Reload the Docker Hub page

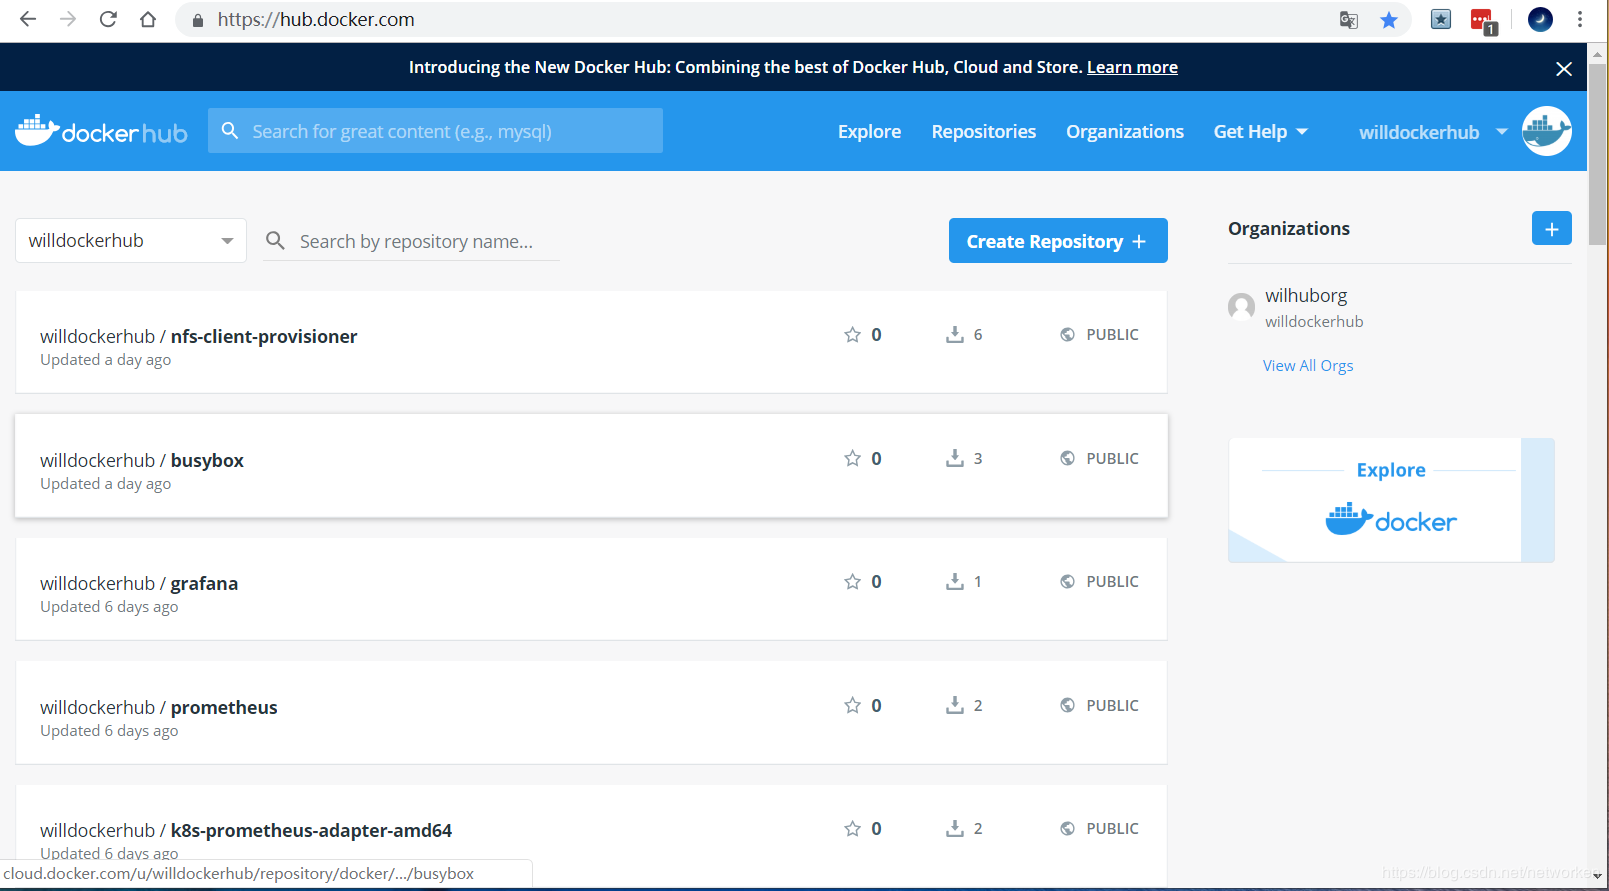click(108, 19)
